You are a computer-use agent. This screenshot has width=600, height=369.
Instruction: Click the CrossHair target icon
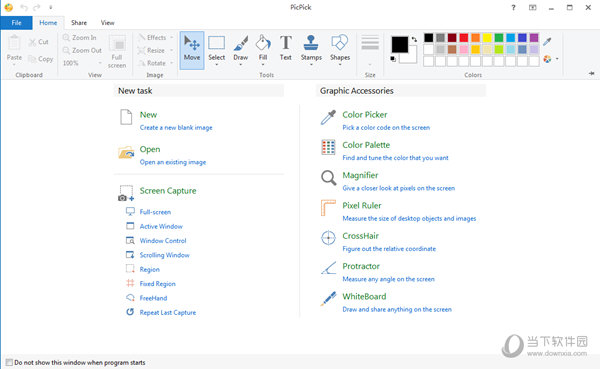(x=328, y=238)
